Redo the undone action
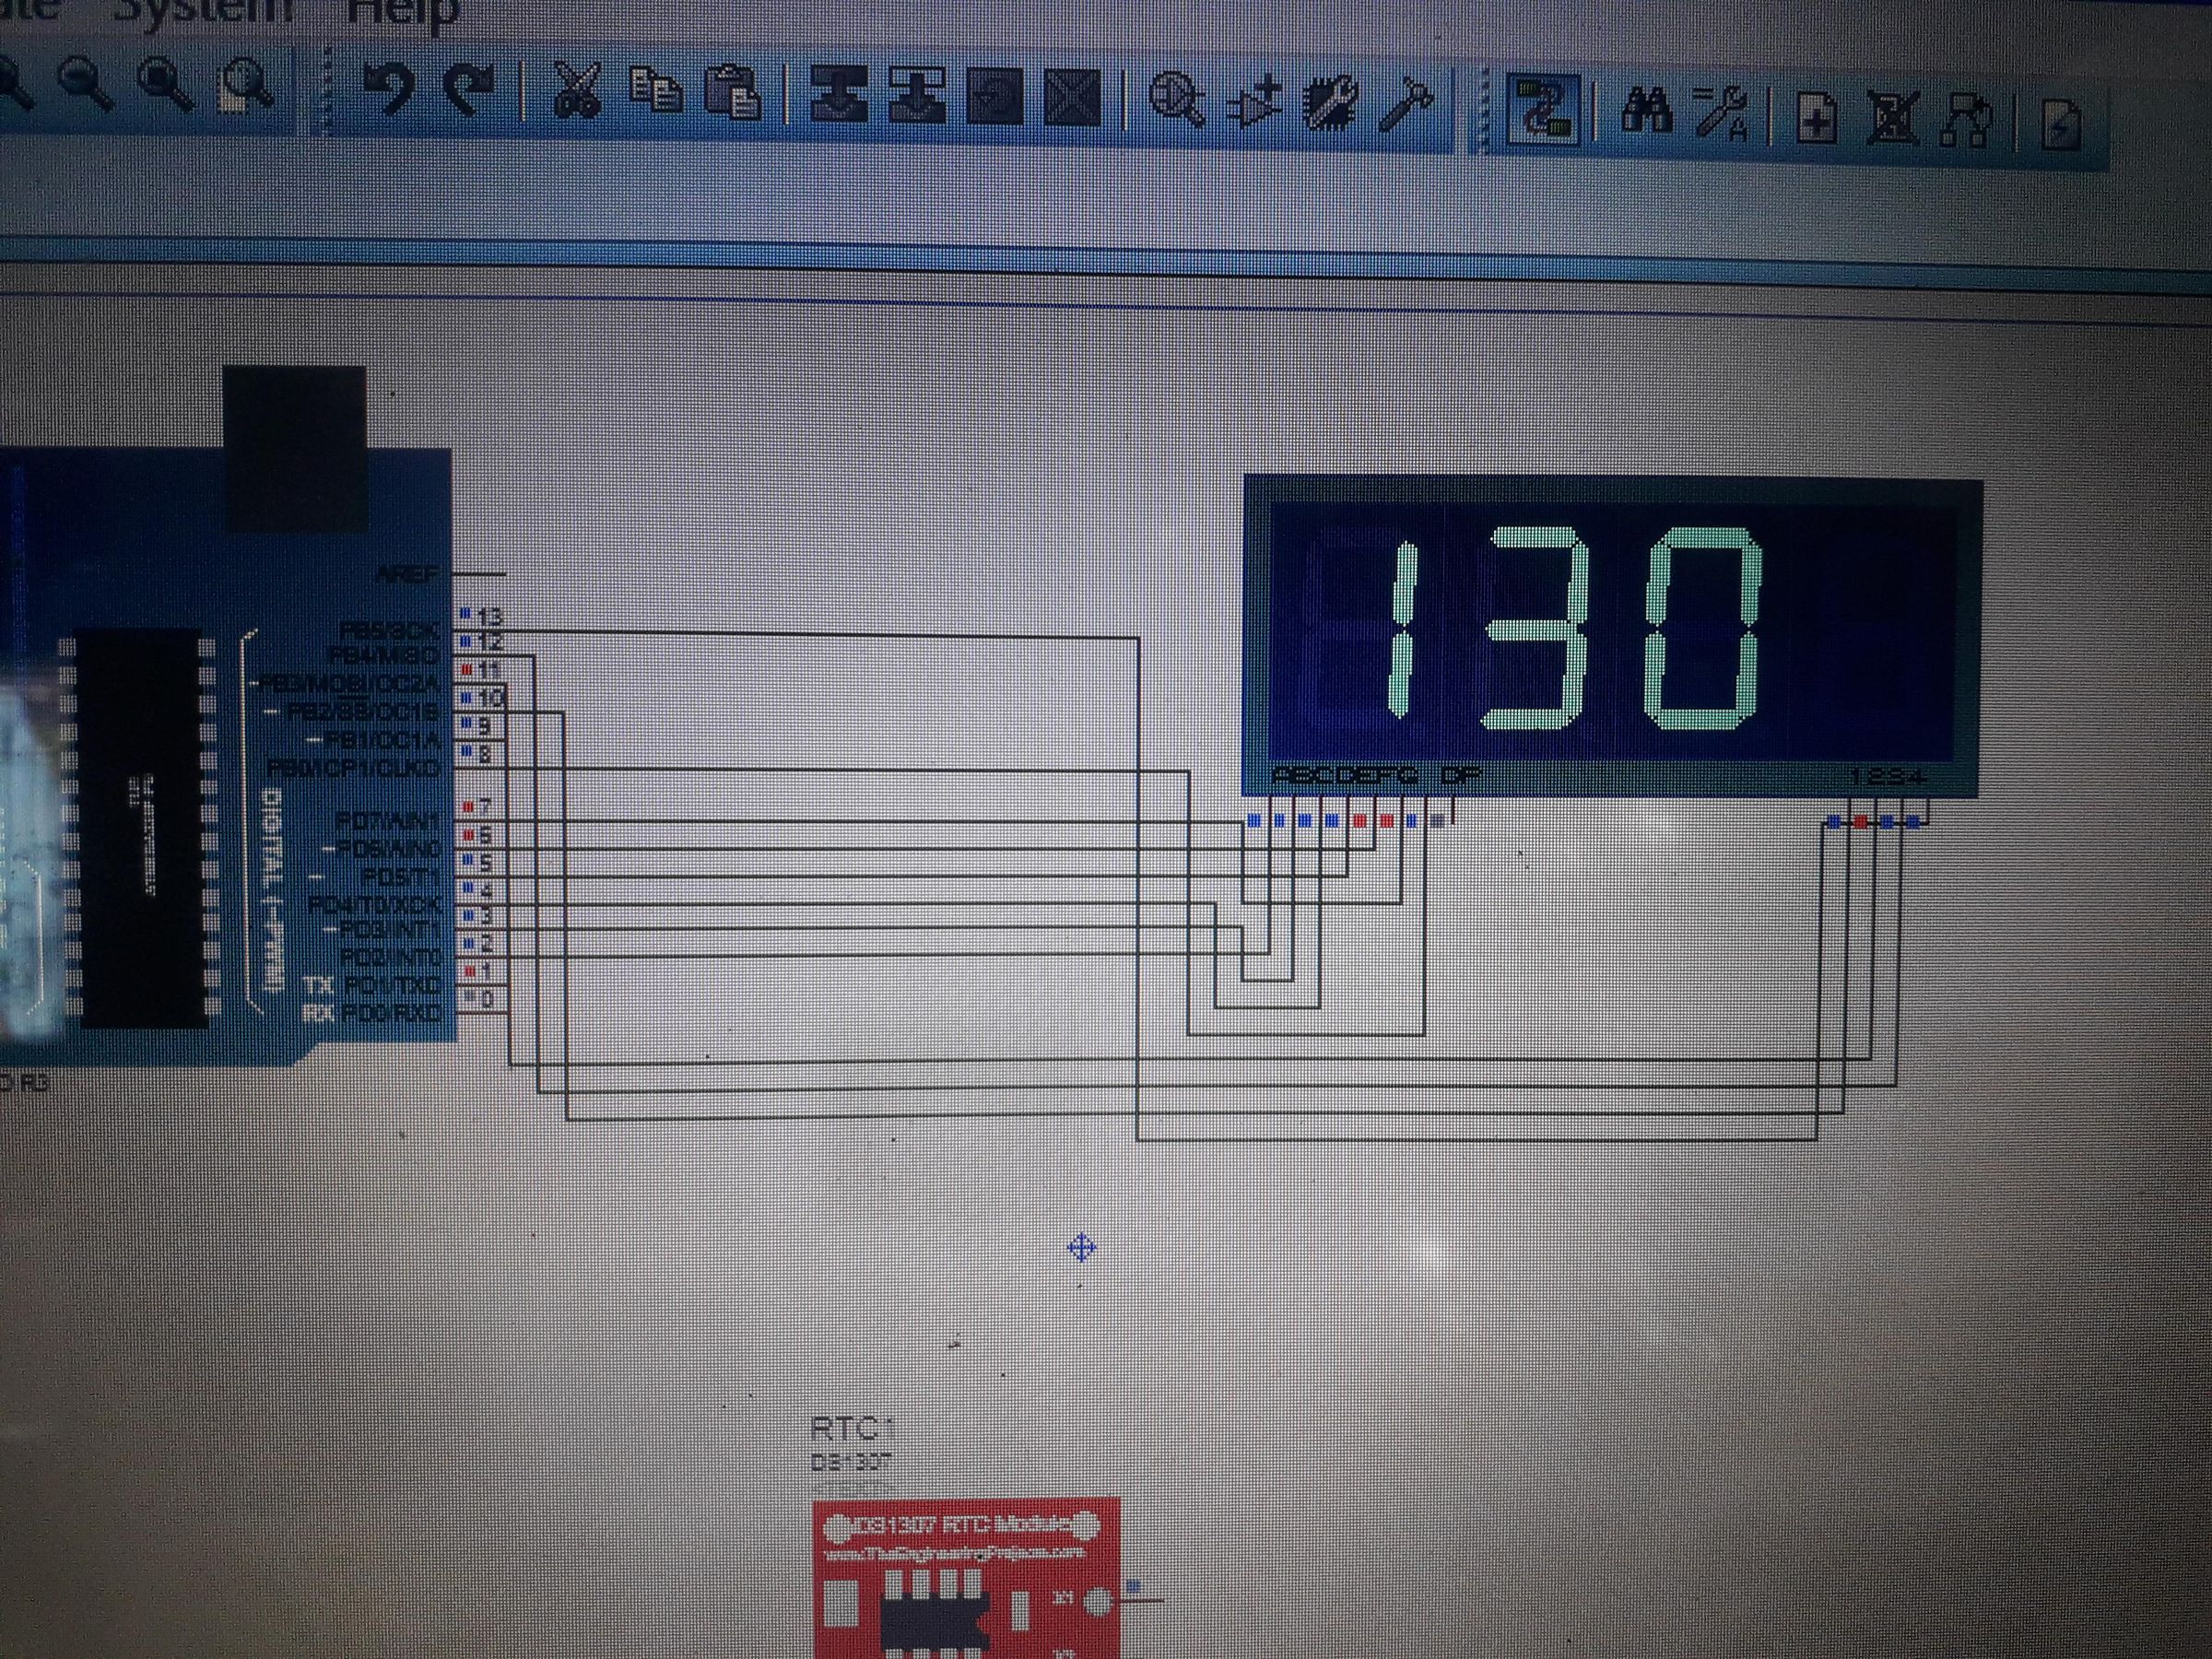The width and height of the screenshot is (2212, 1659). point(465,95)
